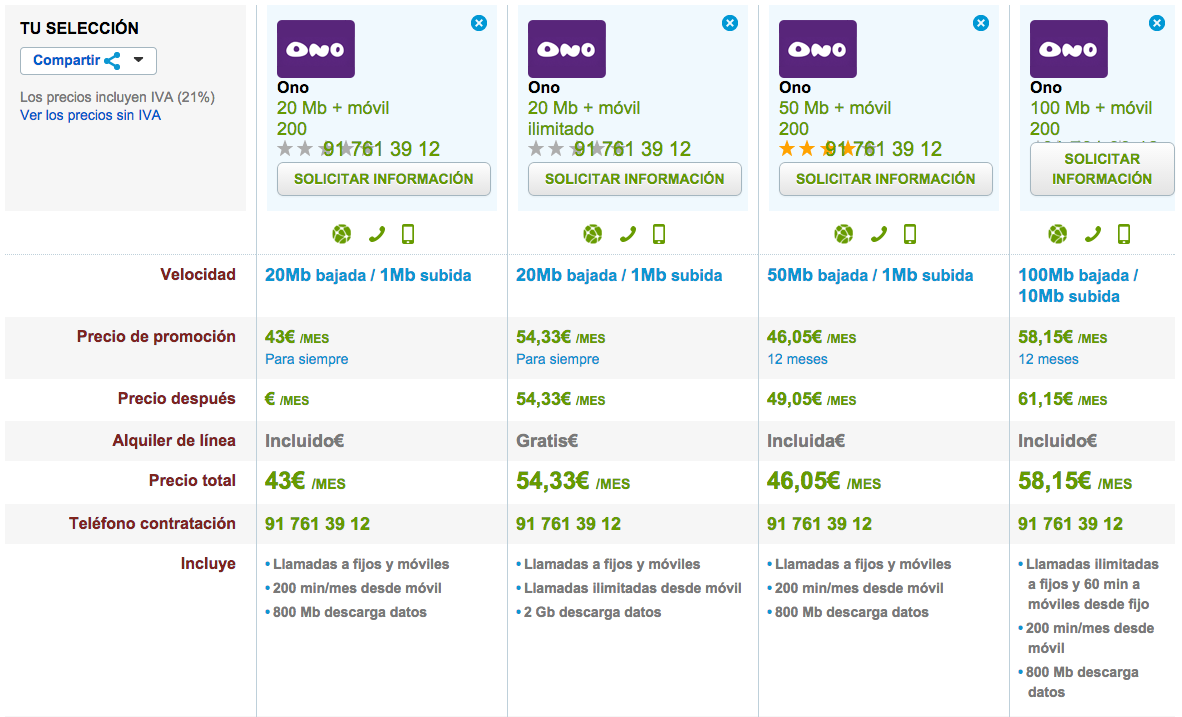
Task: Open the Ono logo of the 100 Mb + móvil 200 plan
Action: pyautogui.click(x=1069, y=49)
